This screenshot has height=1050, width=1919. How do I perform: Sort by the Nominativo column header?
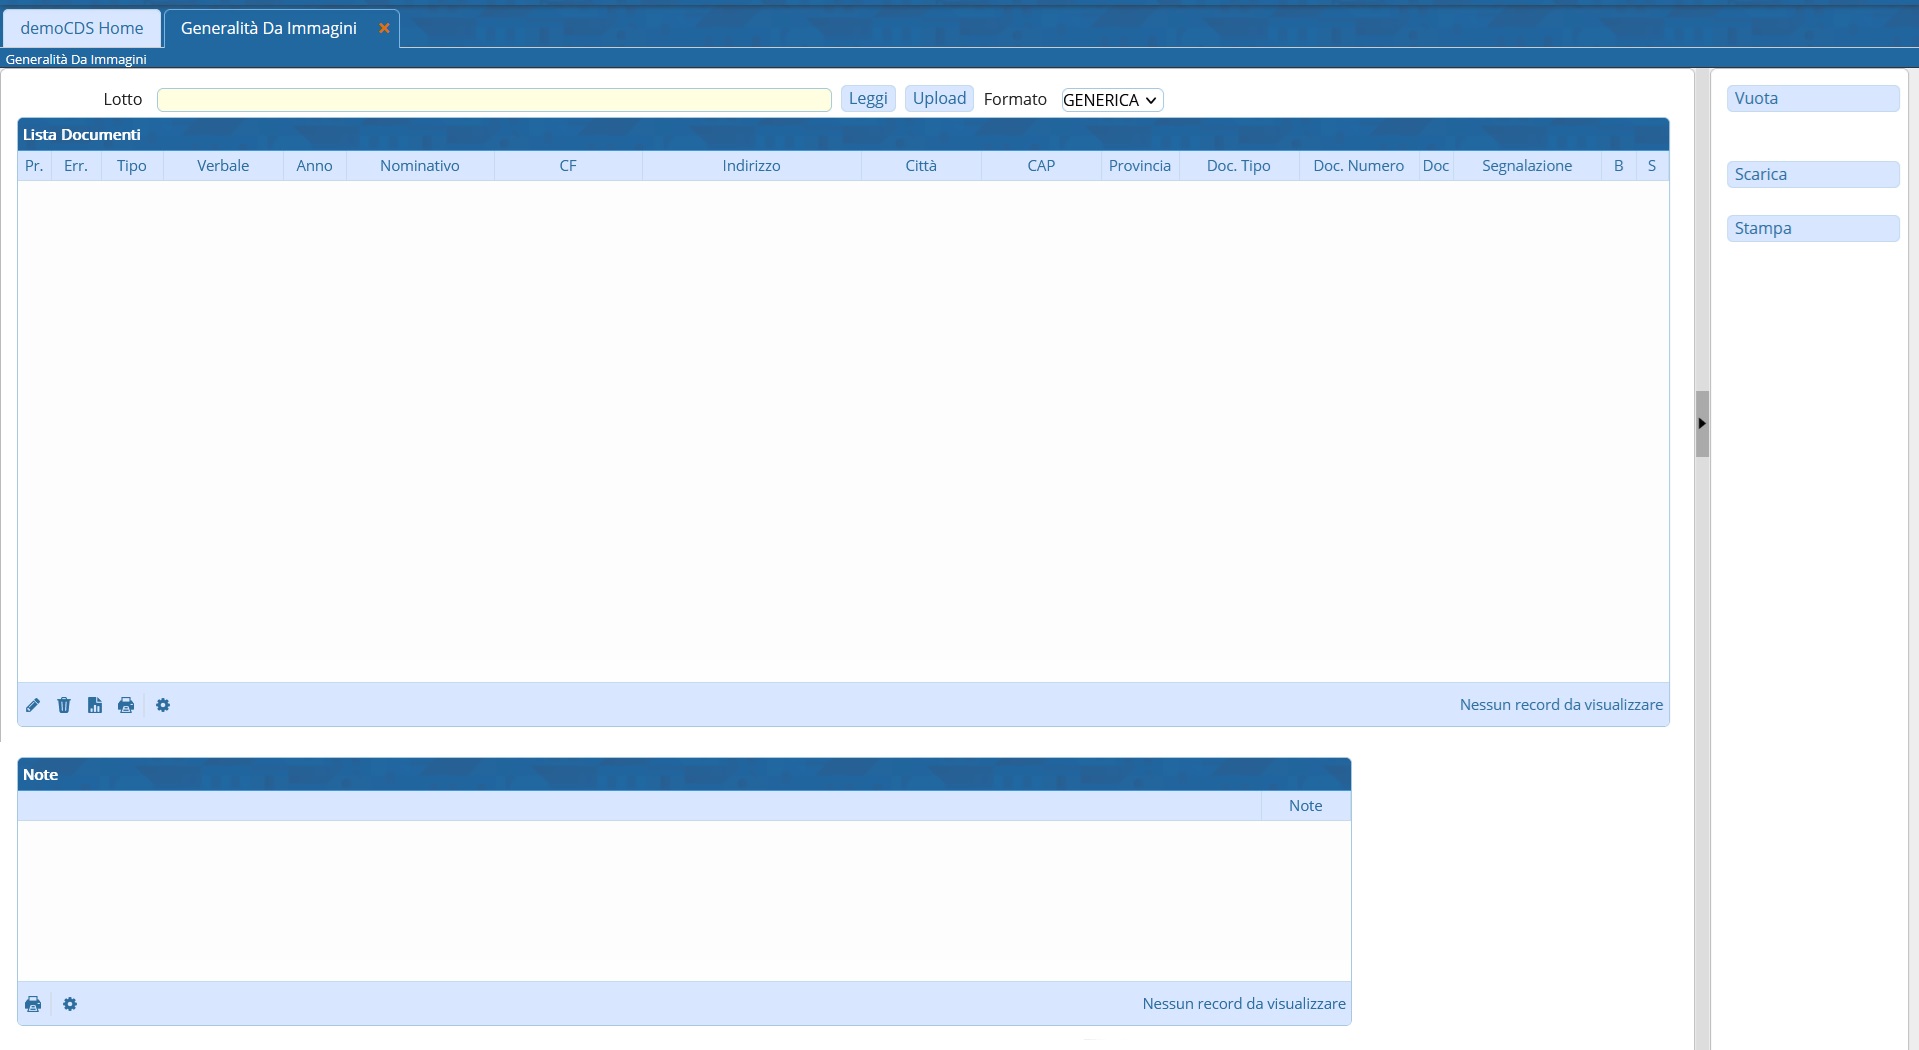click(x=420, y=166)
